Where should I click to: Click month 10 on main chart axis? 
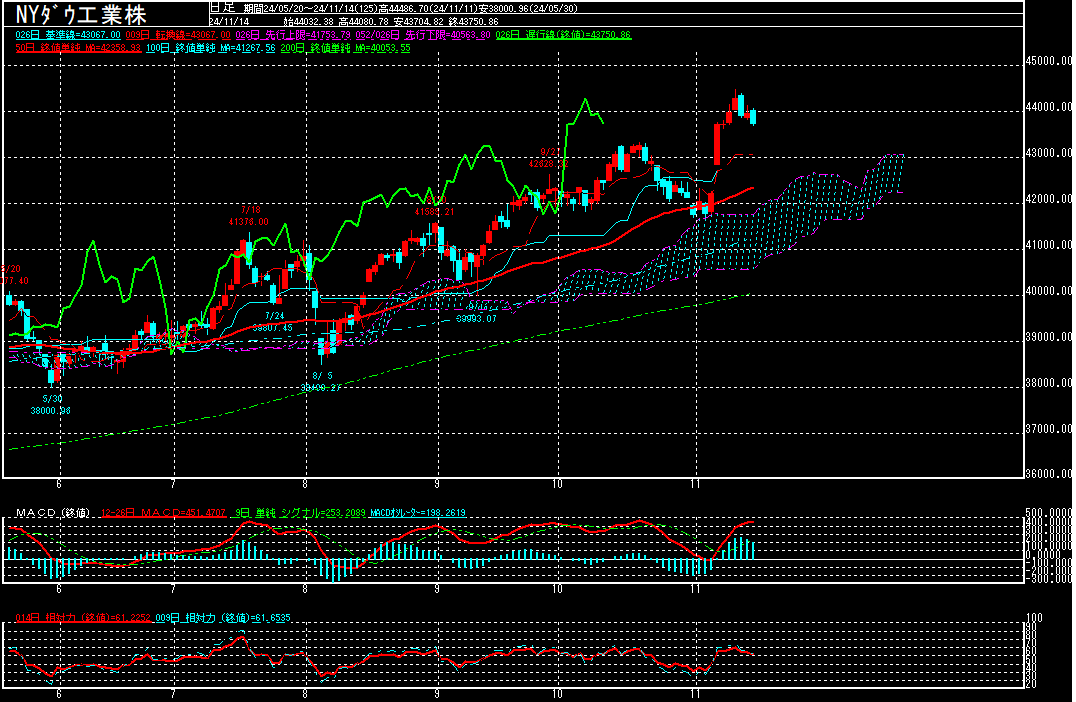pos(557,484)
